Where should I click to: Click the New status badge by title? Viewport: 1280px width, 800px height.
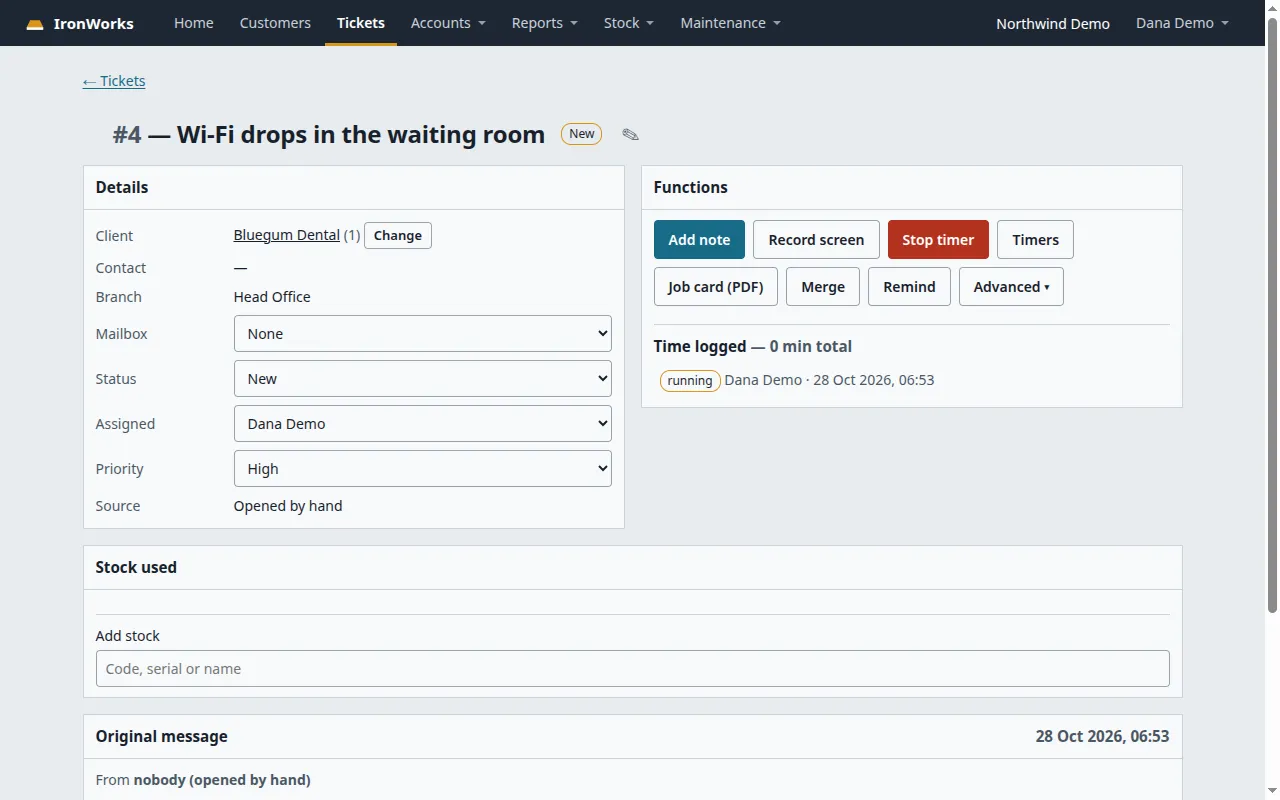coord(581,134)
